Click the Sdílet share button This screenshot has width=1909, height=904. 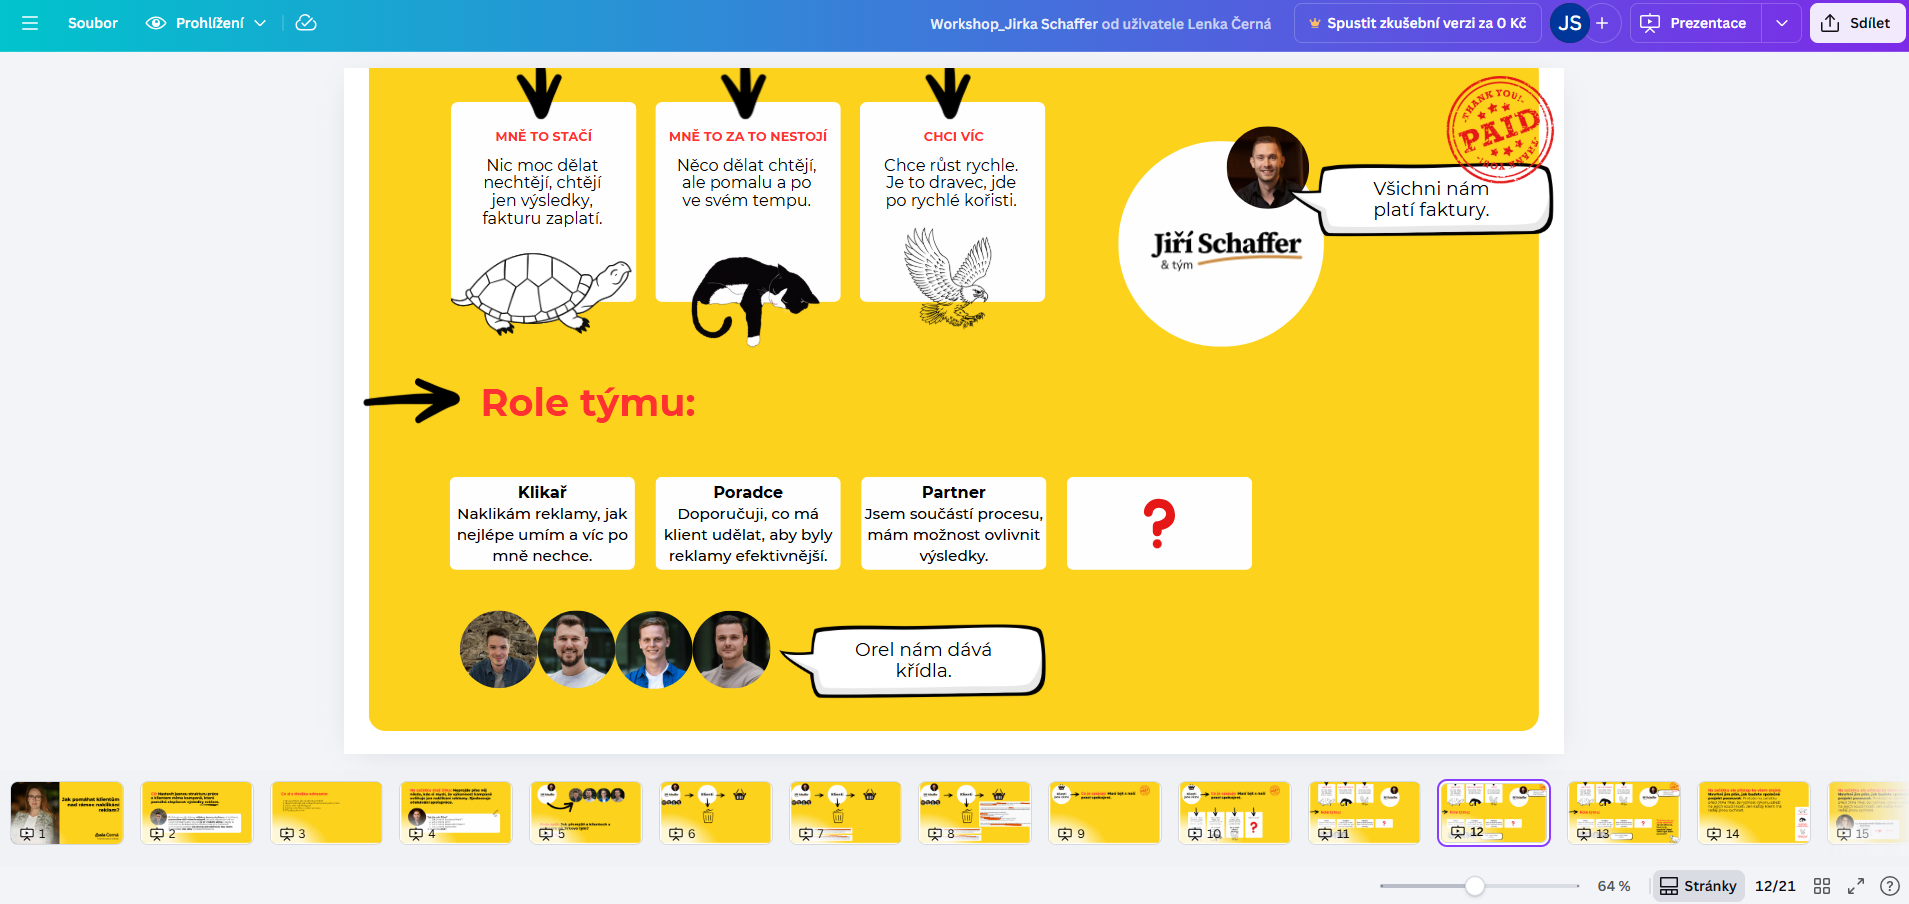pyautogui.click(x=1857, y=23)
